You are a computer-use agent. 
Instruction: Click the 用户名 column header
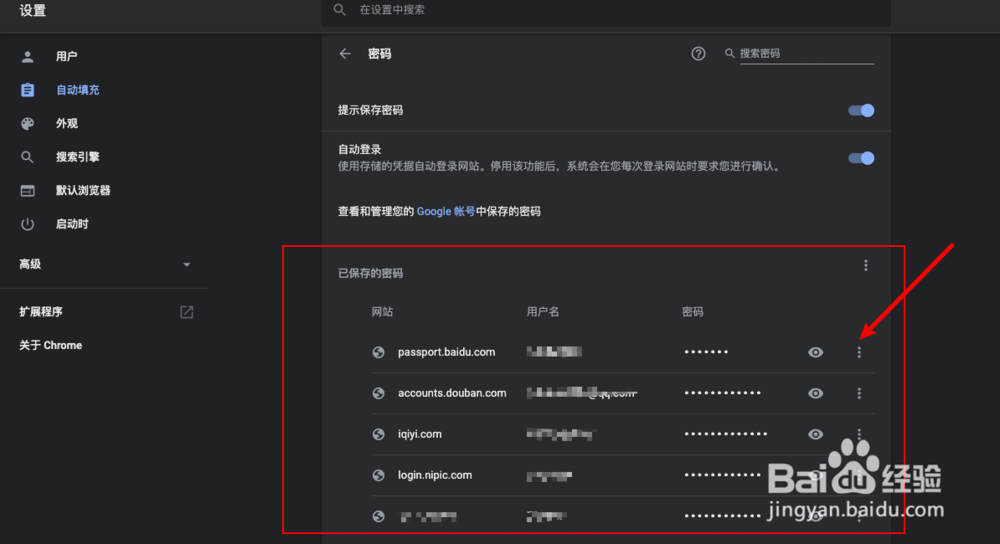coord(543,312)
